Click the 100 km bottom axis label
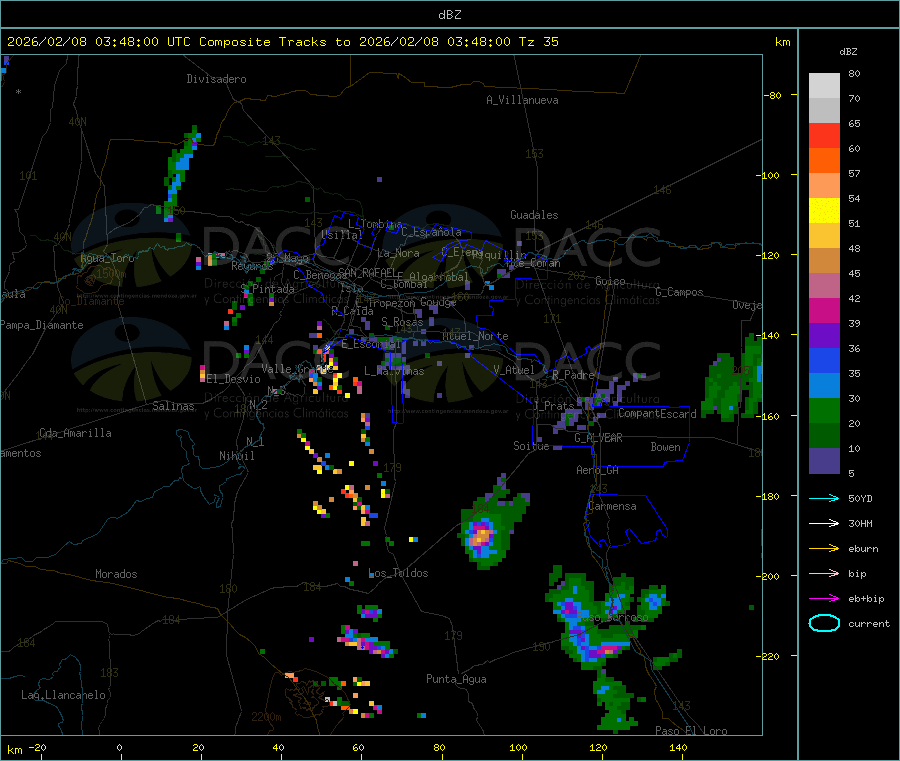This screenshot has width=900, height=761. coord(518,747)
